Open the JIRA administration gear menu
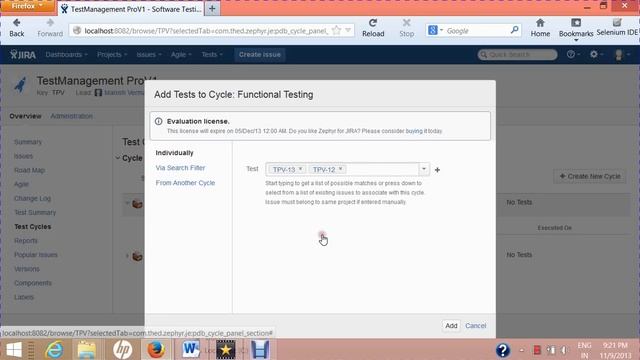Screen dimensions: 640x360 click(596, 54)
